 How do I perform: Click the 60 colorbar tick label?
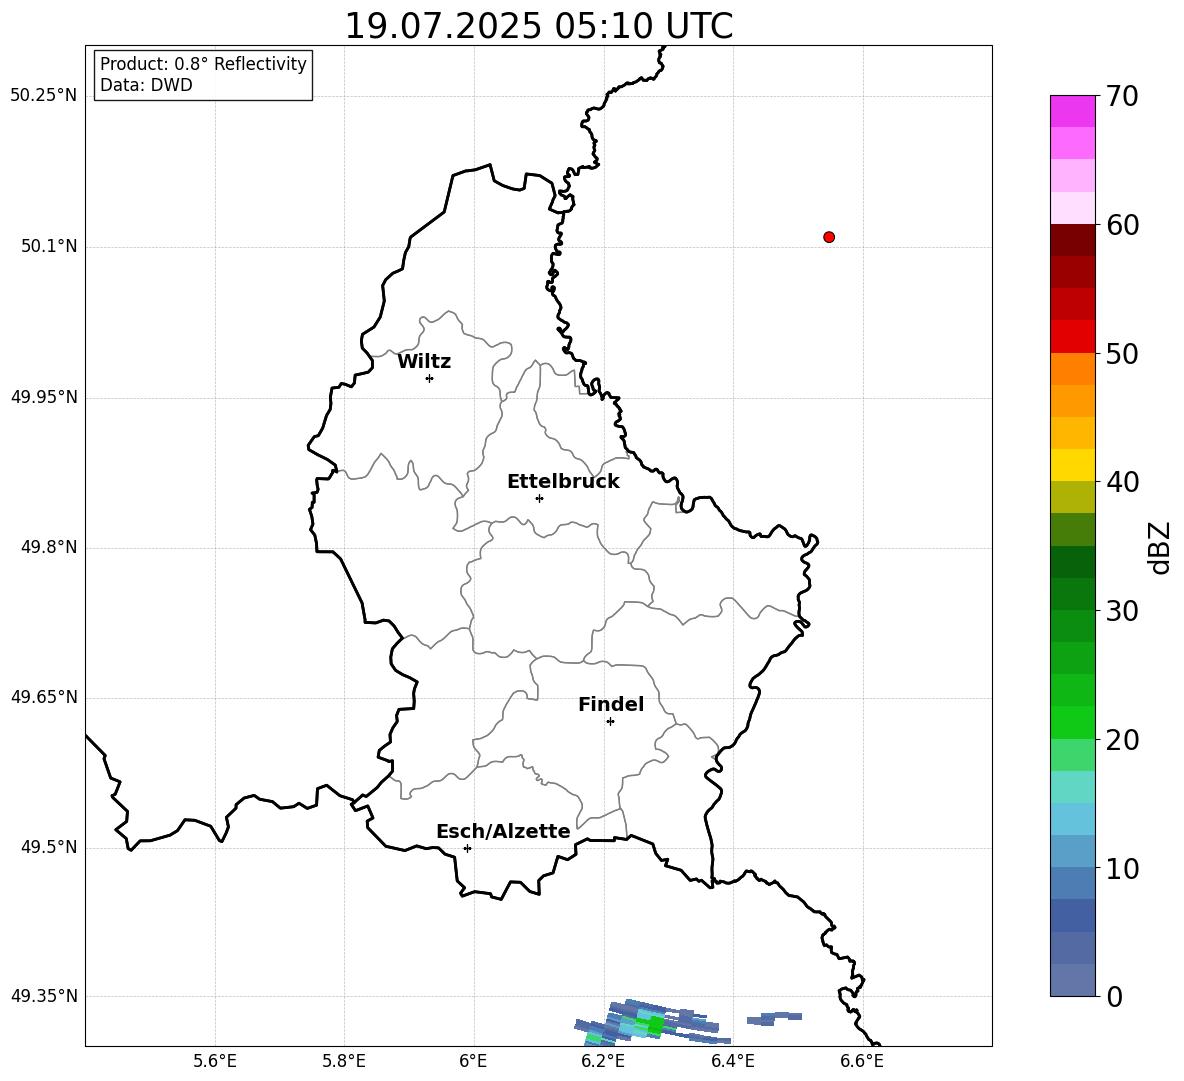(x=1122, y=225)
